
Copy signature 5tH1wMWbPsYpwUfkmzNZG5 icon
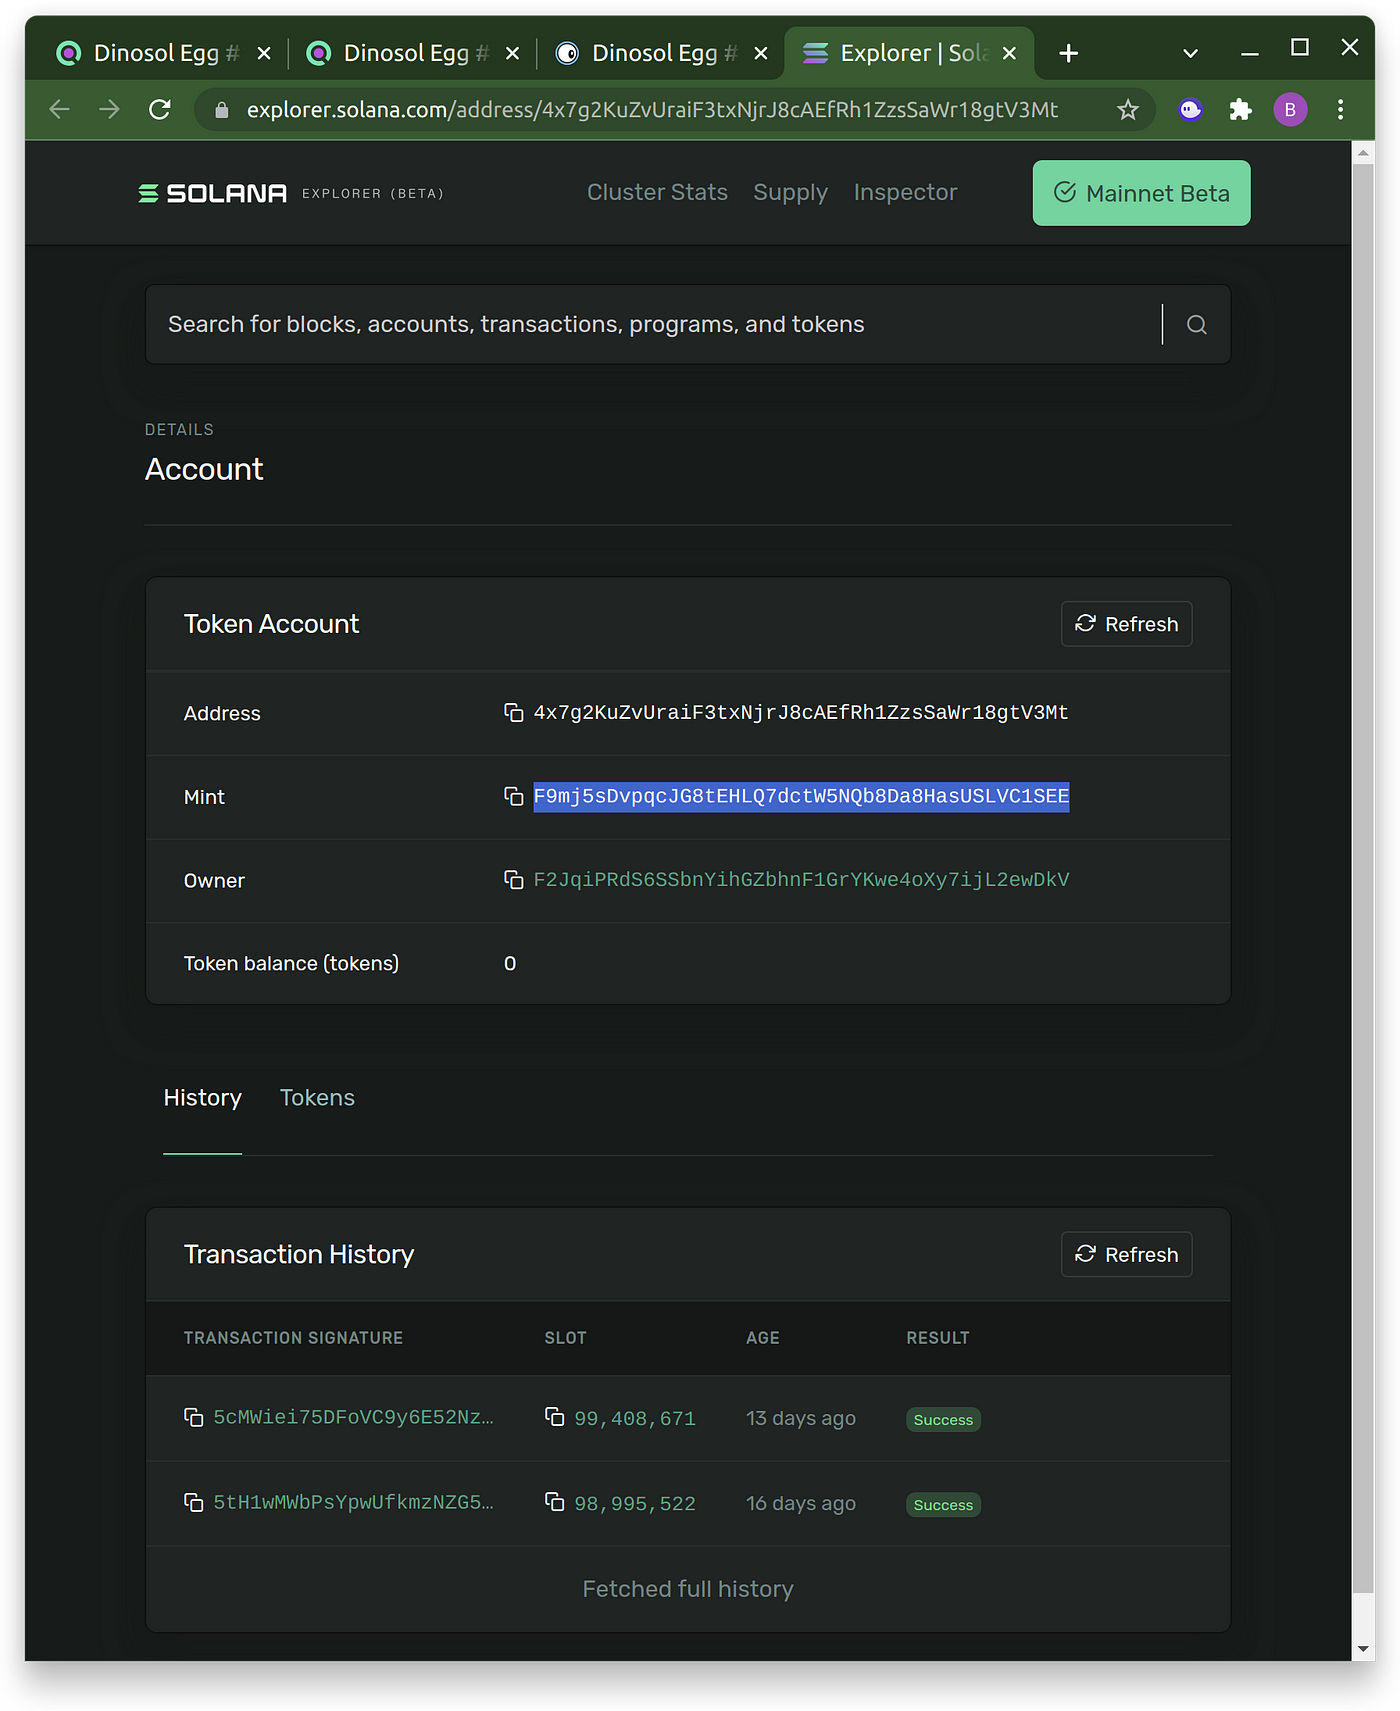click(x=194, y=1503)
